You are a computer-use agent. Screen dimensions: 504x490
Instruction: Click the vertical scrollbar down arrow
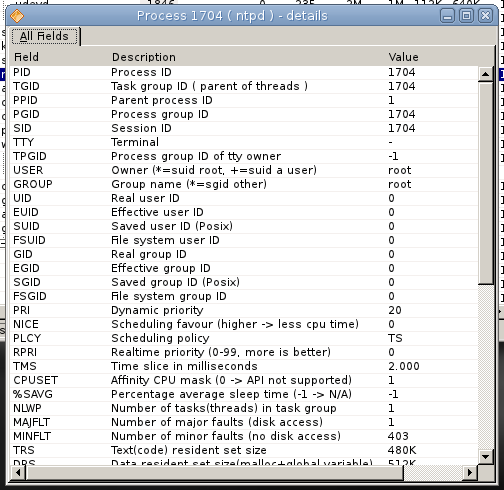point(485,456)
